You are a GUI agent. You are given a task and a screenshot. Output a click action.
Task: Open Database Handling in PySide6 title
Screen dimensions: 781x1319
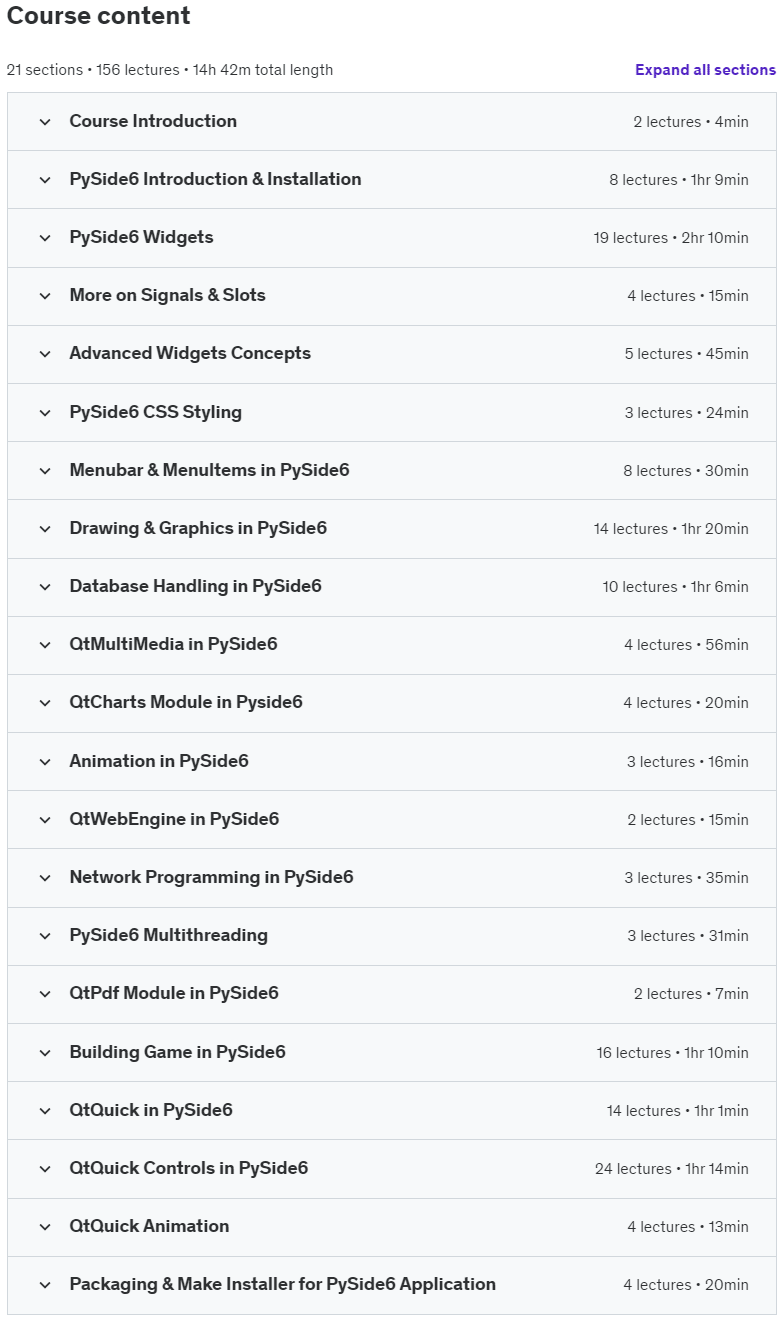click(x=195, y=586)
